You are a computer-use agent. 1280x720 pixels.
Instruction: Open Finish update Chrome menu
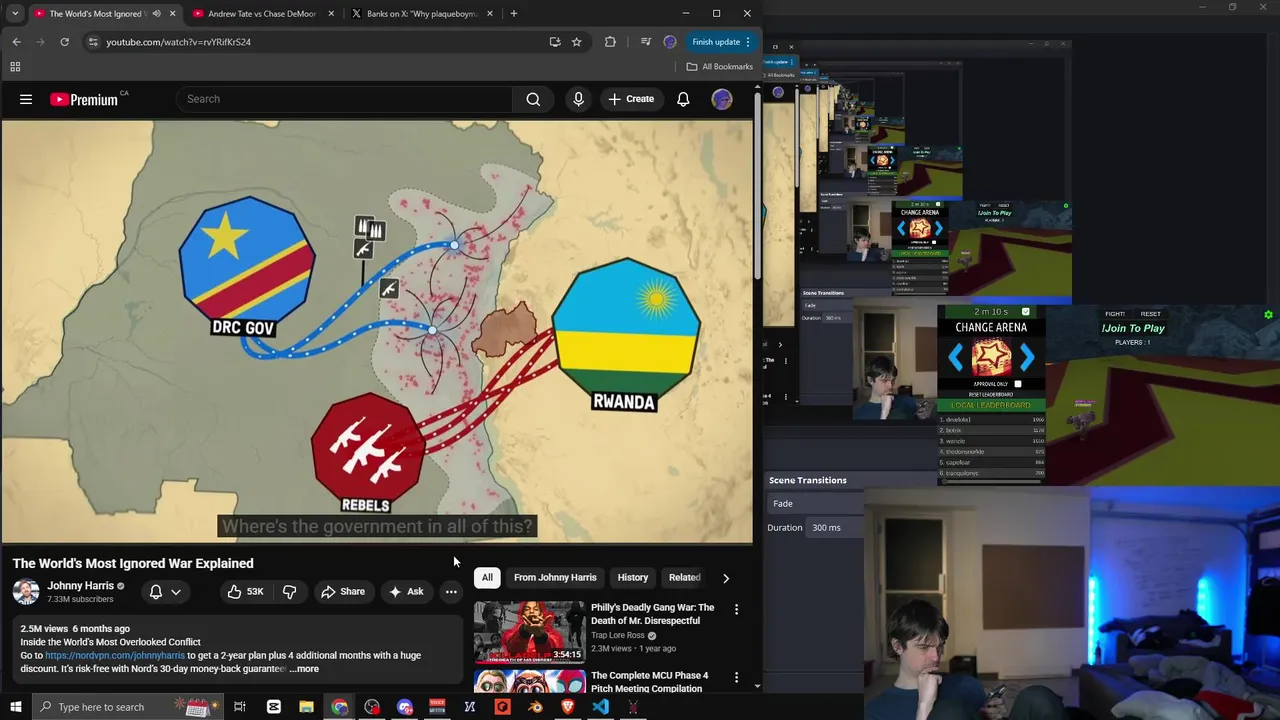[721, 42]
